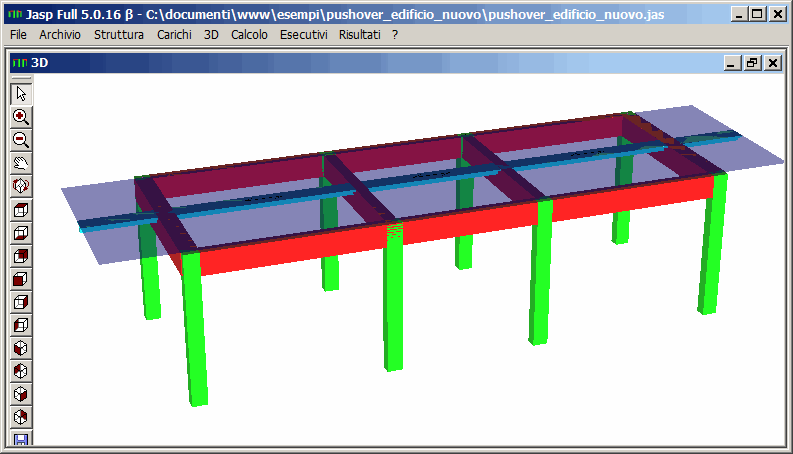Open the 3D menu
This screenshot has height=454, width=793.
[x=211, y=35]
